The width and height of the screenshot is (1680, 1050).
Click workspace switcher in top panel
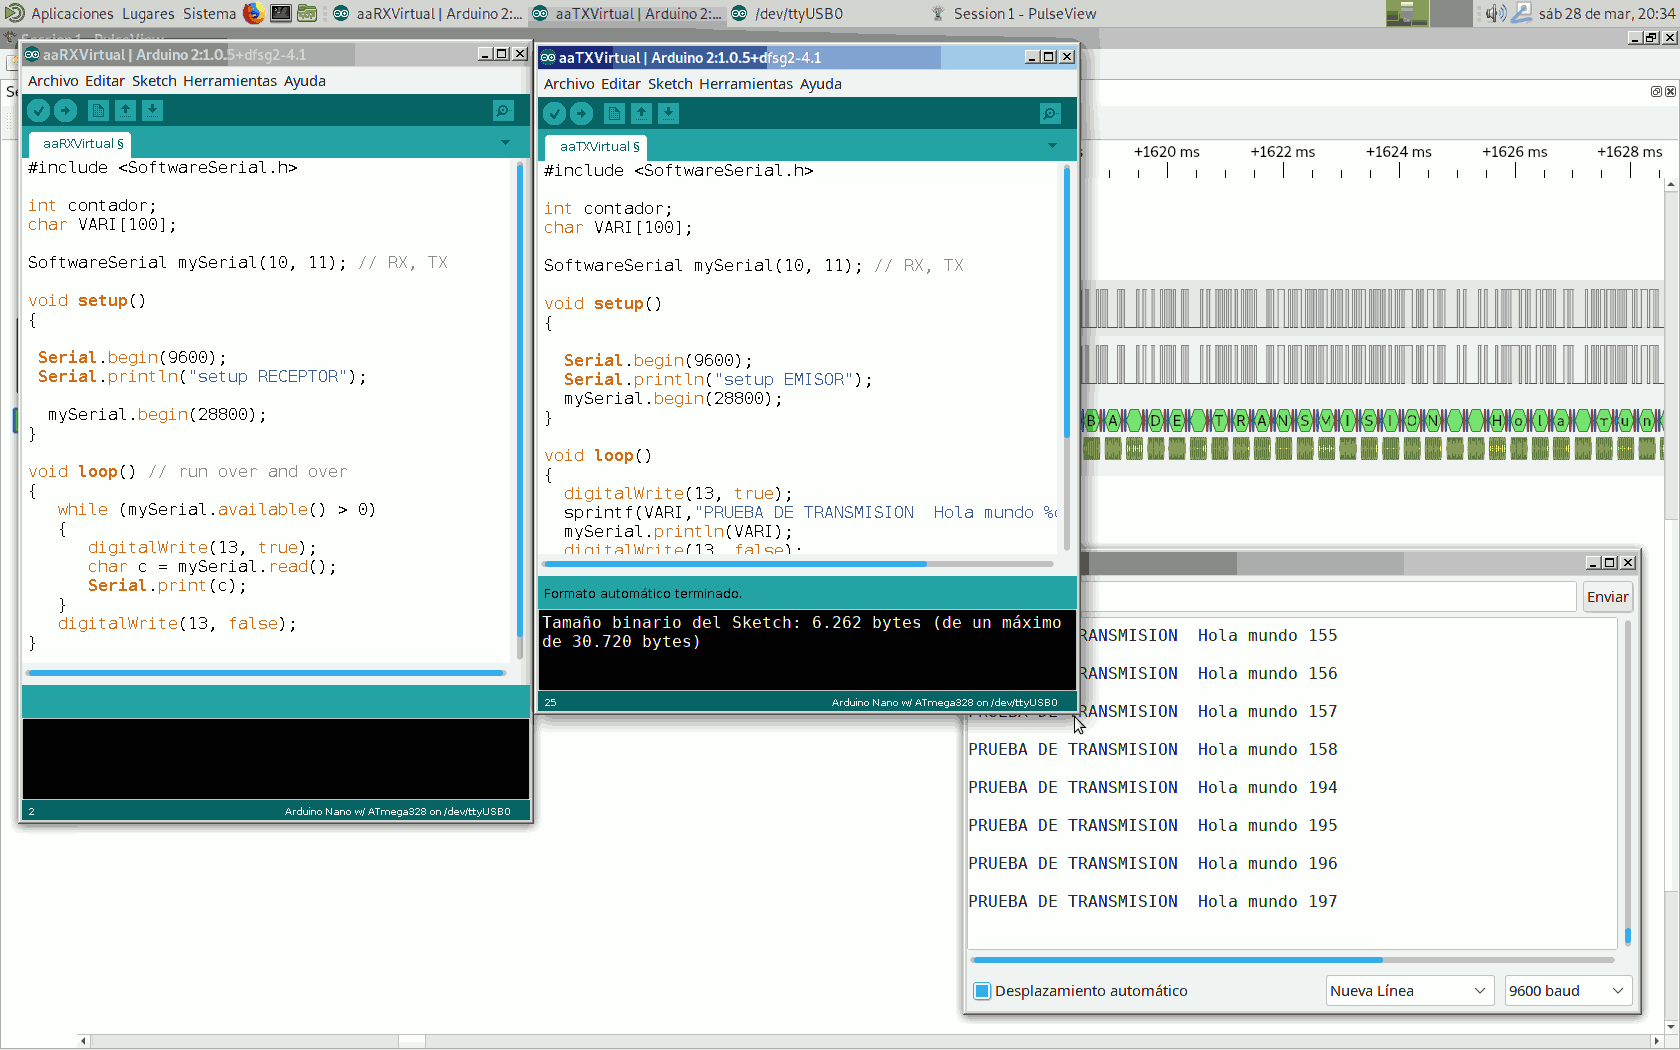click(1429, 13)
